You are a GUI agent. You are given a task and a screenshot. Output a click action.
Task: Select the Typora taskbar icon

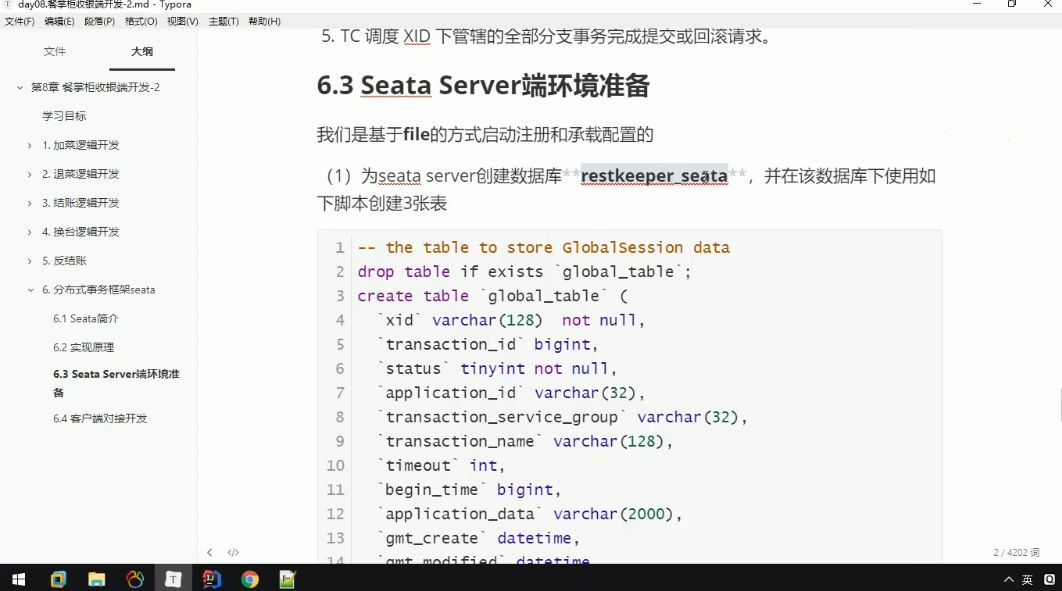tap(173, 579)
